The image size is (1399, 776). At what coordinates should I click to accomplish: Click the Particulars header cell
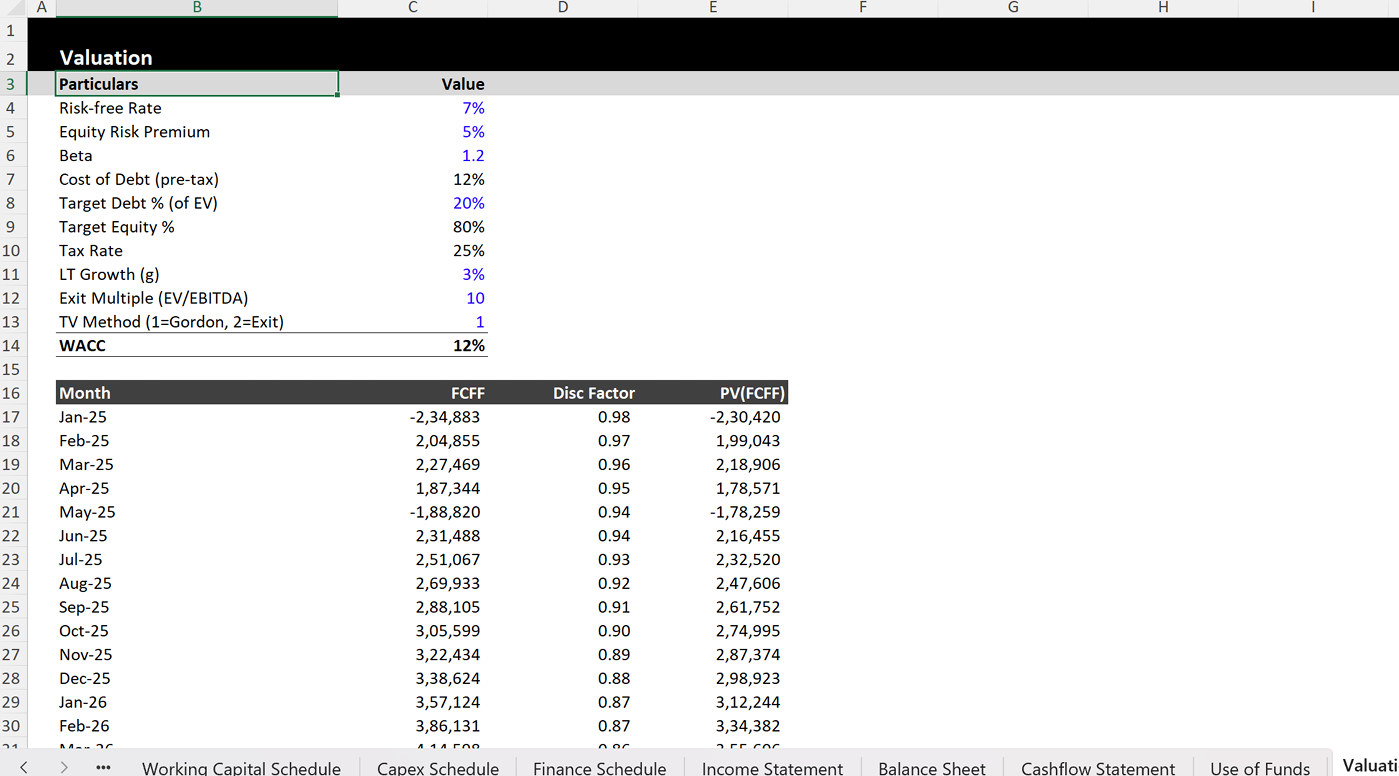196,84
